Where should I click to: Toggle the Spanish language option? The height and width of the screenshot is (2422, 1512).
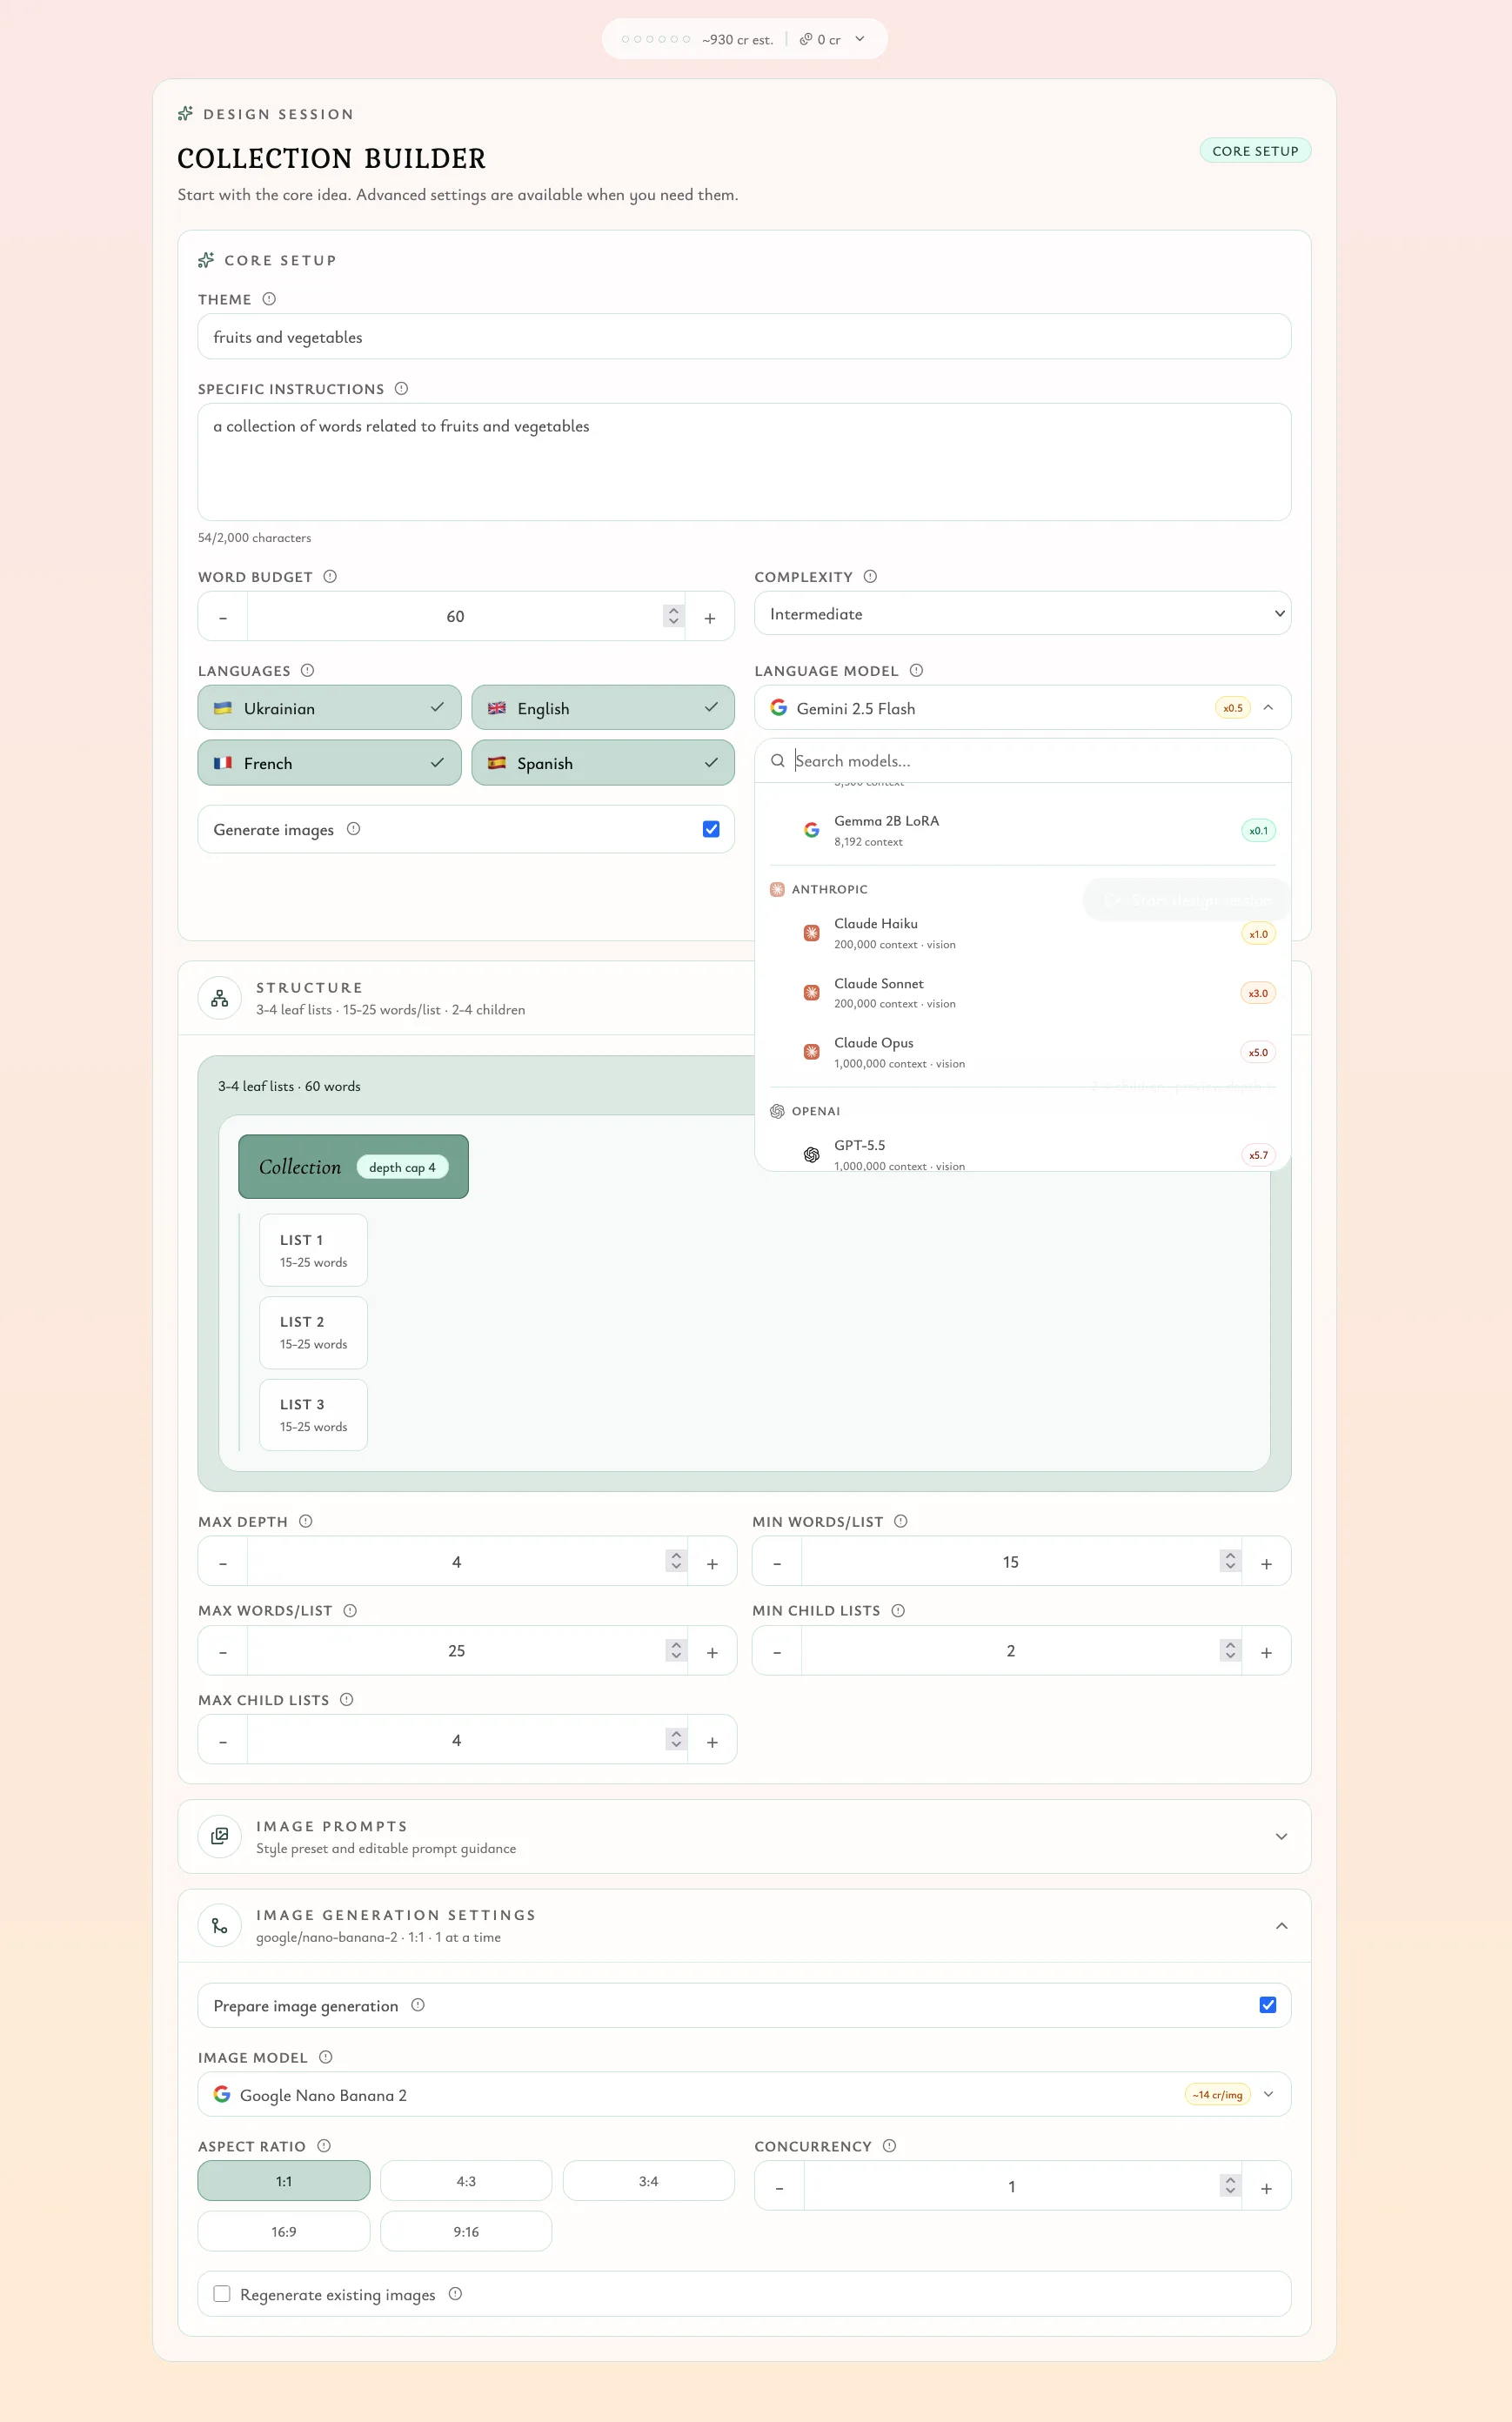coord(603,762)
